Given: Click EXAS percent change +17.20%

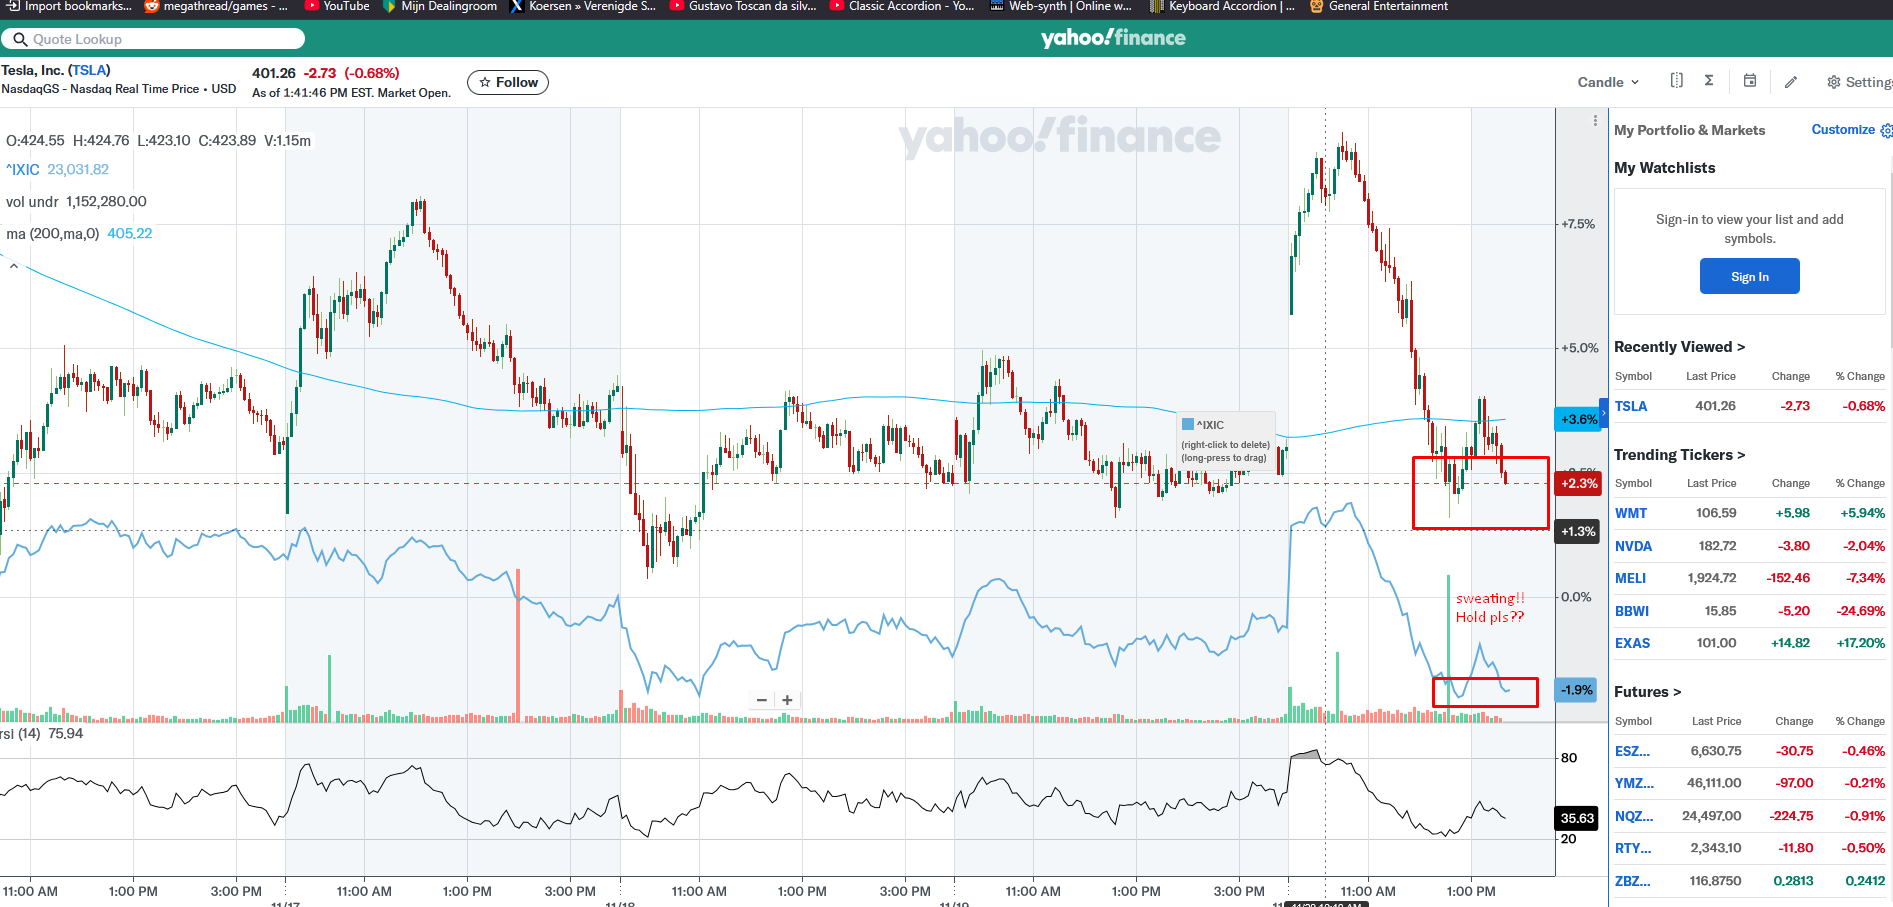Looking at the screenshot, I should click(x=1861, y=643).
